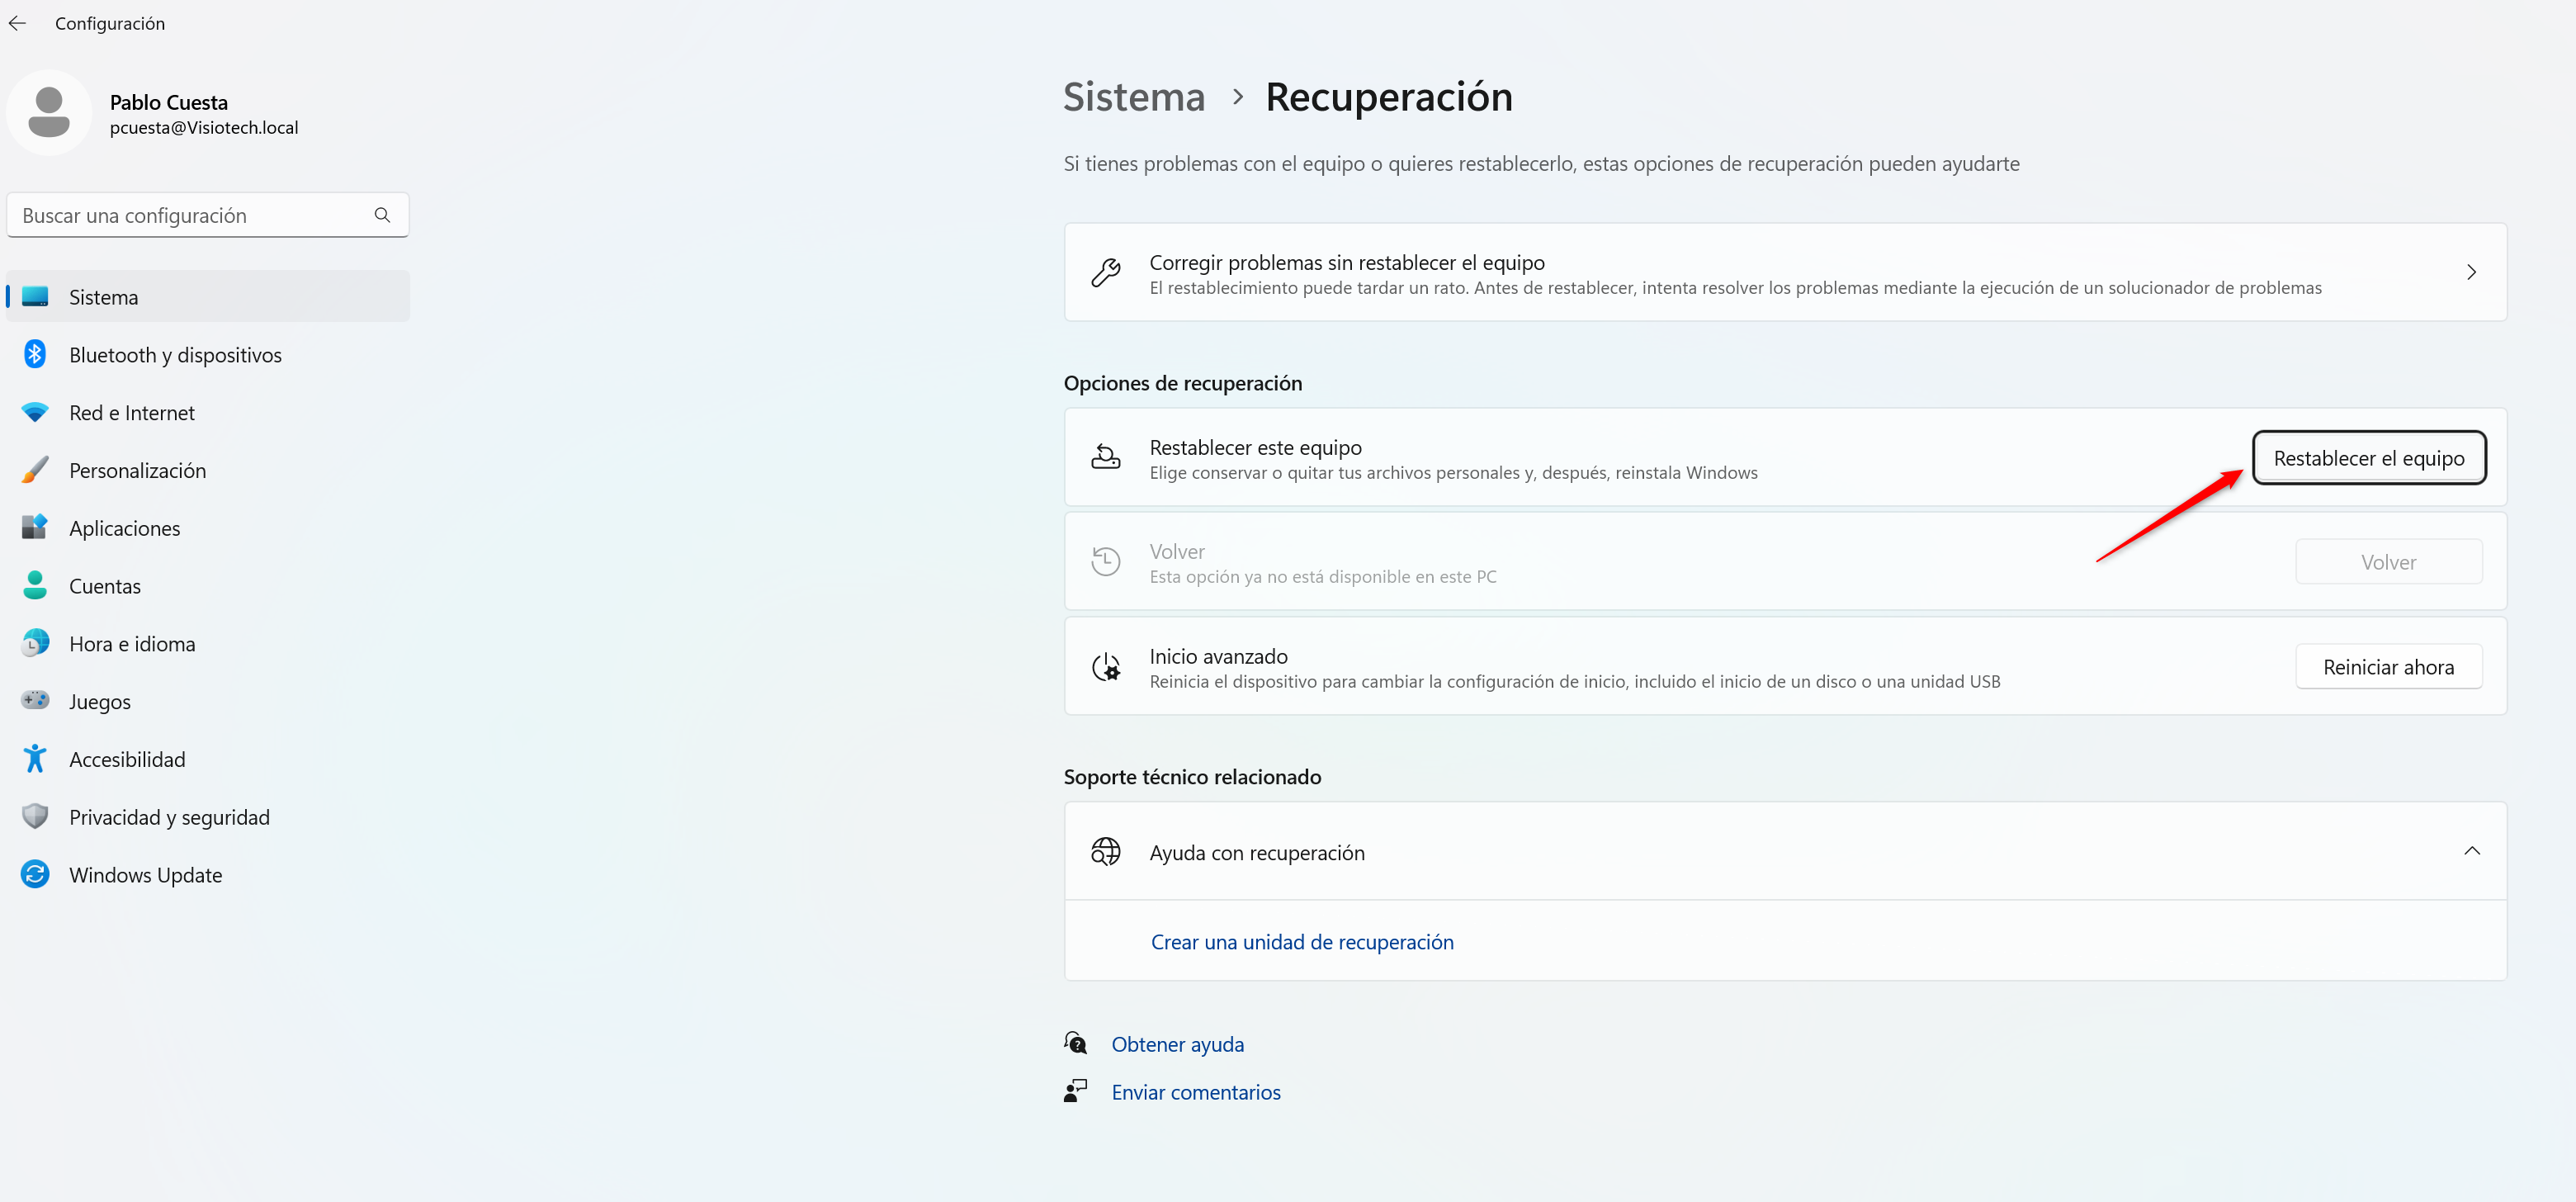Image resolution: width=2576 pixels, height=1202 pixels.
Task: Click the Sistema monitor icon
Action: point(35,297)
